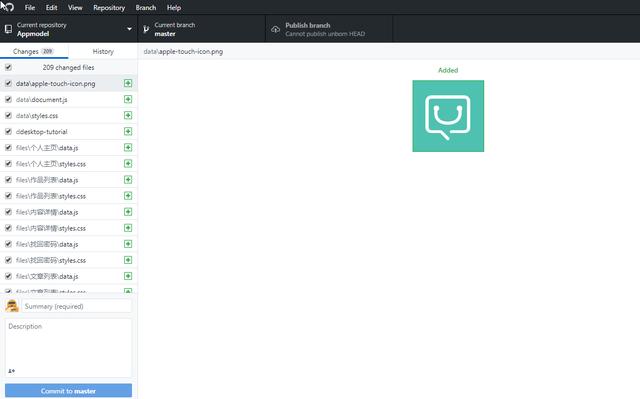Click the apple-touch-icon.png image preview
The height and width of the screenshot is (399, 640).
(448, 116)
